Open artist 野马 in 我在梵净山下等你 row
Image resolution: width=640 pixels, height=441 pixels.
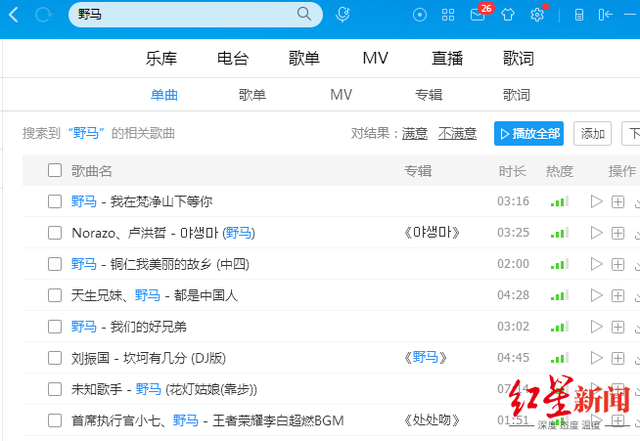[x=84, y=201]
